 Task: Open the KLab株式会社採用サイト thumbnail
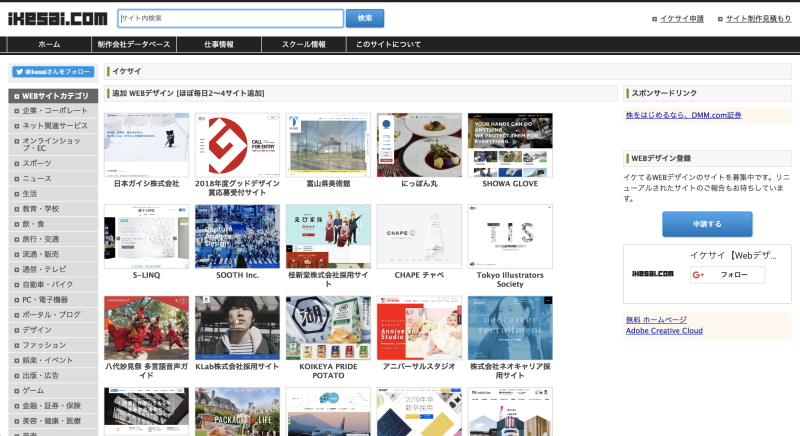click(x=237, y=328)
